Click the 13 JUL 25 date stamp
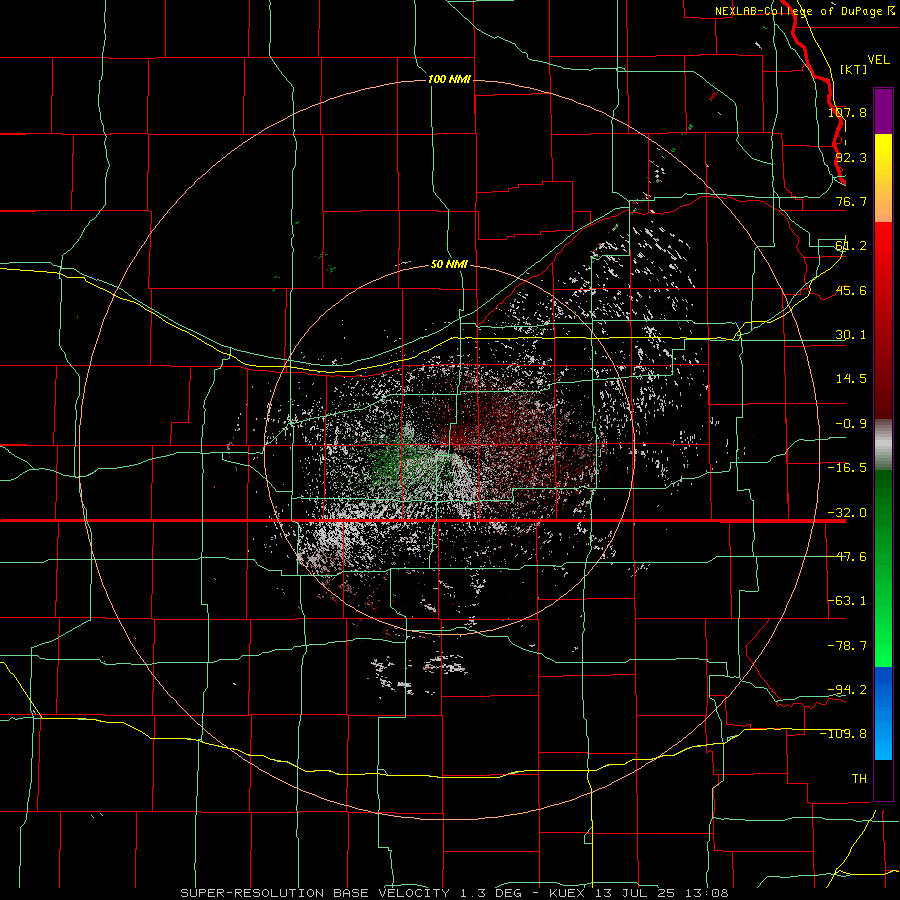 tap(637, 893)
